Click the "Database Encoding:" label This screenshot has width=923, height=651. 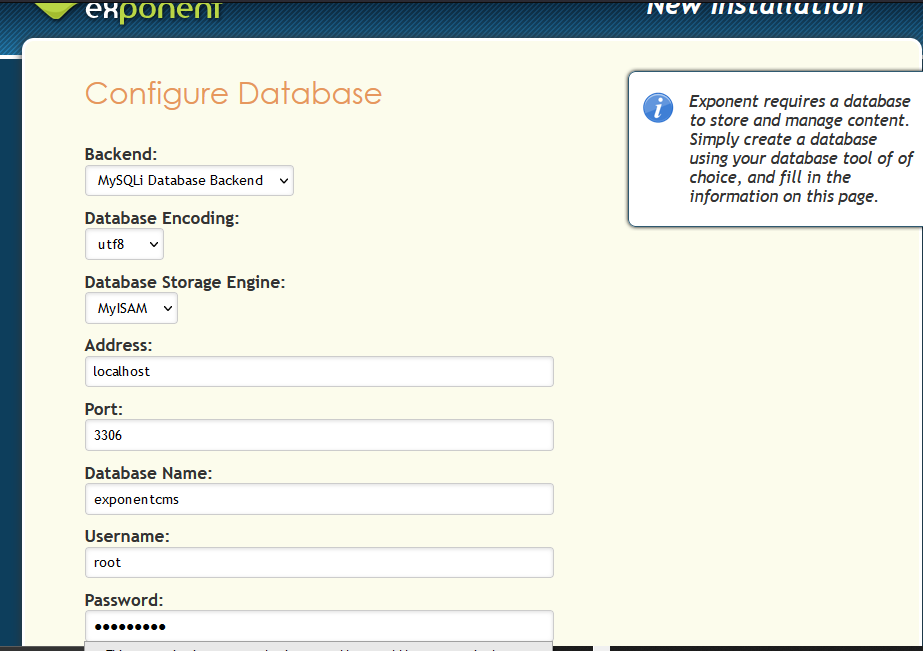(x=162, y=218)
